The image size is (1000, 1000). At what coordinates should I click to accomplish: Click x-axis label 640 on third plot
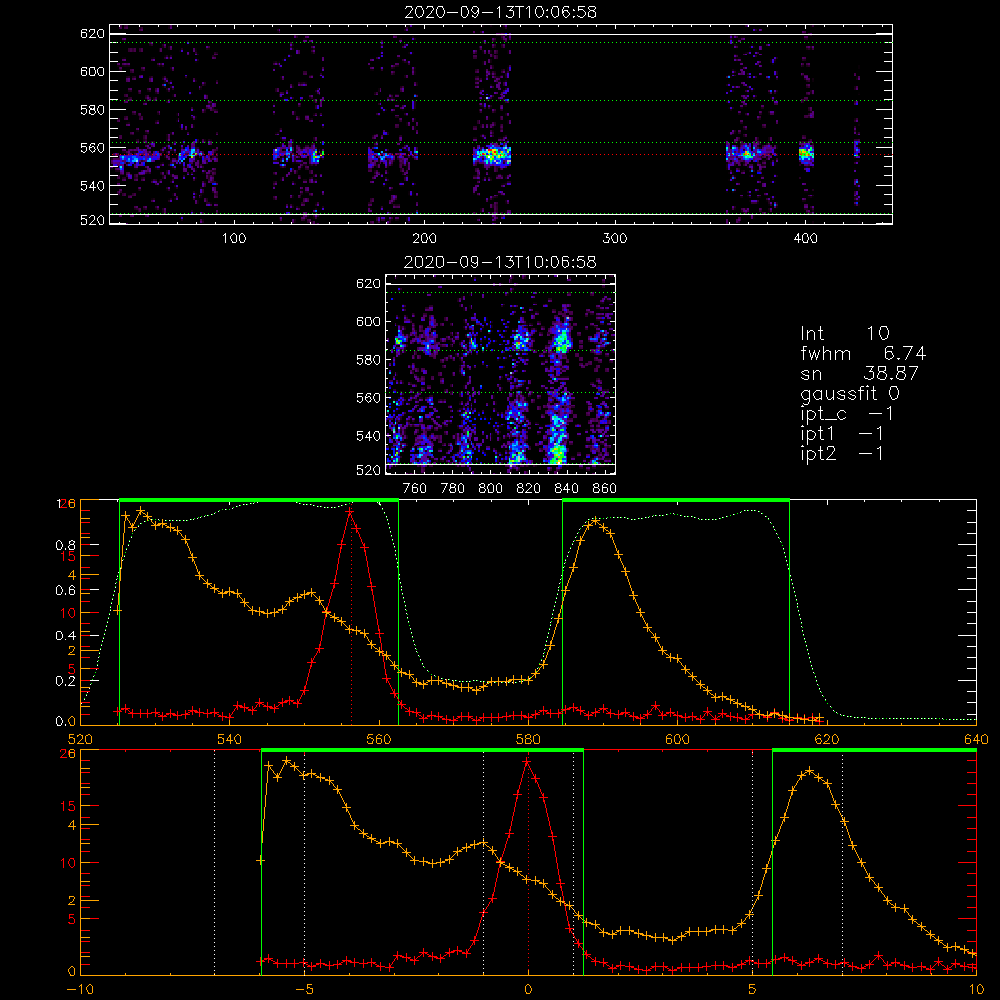(976, 739)
